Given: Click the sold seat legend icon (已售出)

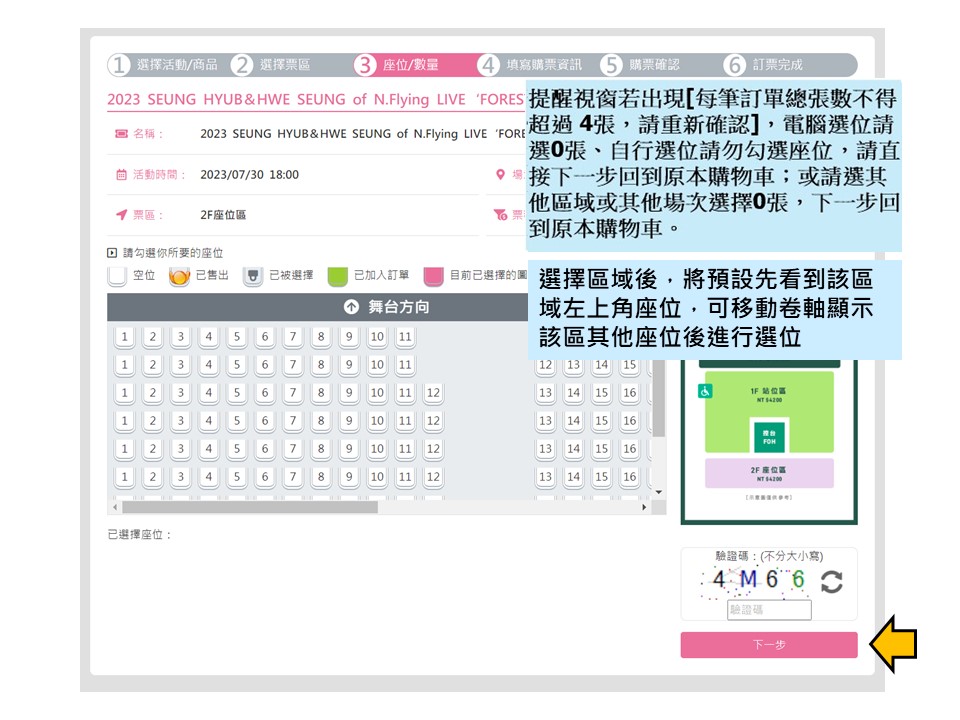Looking at the screenshot, I should (x=179, y=277).
